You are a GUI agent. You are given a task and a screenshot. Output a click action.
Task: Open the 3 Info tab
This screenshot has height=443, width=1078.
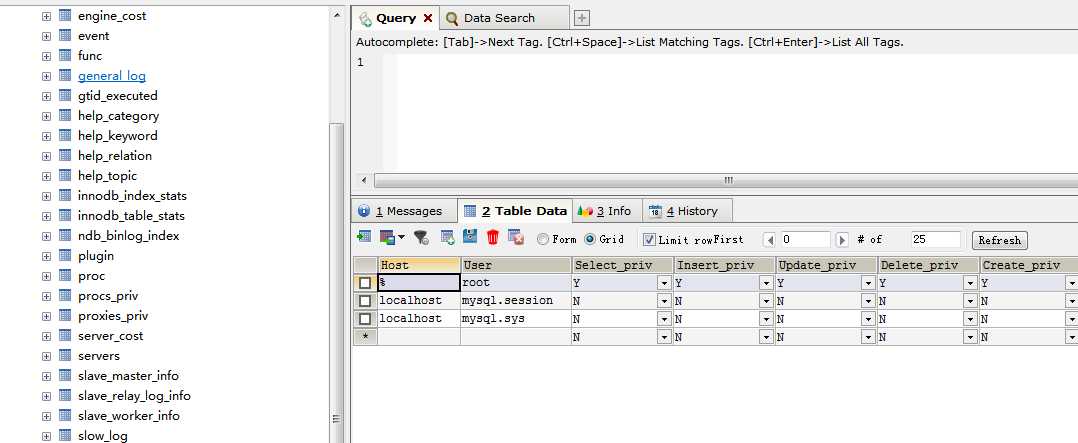click(605, 211)
